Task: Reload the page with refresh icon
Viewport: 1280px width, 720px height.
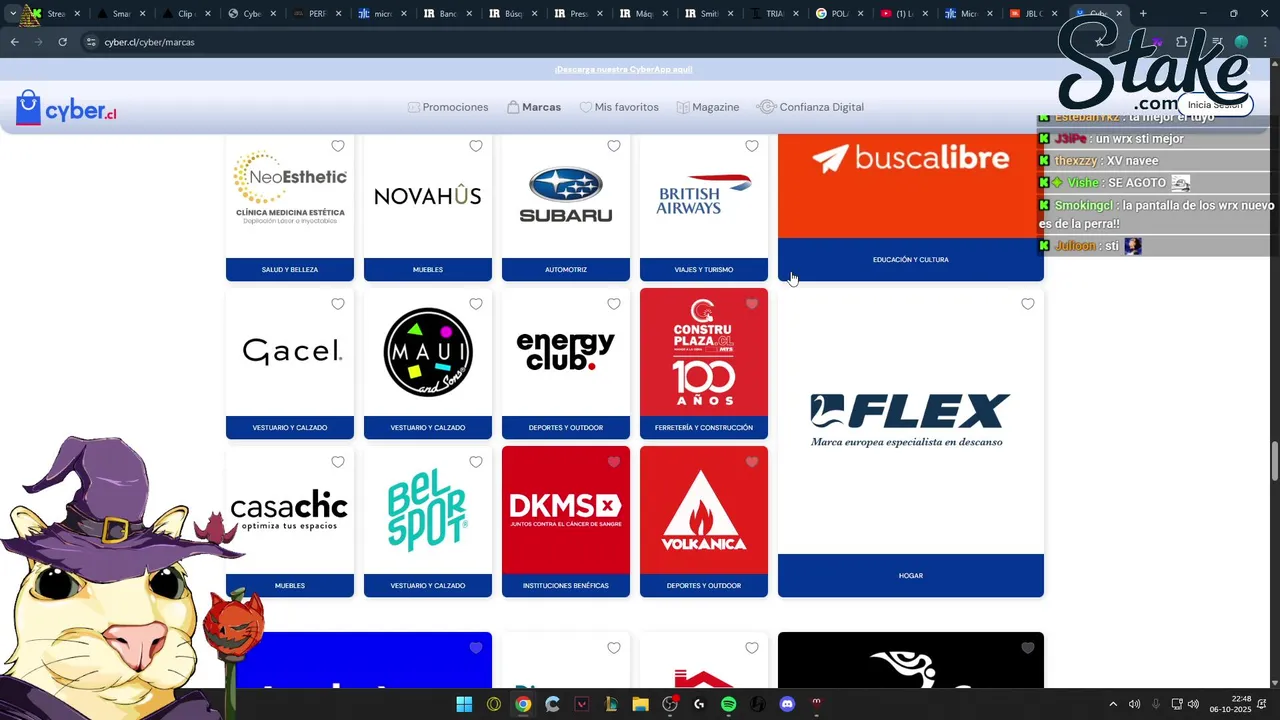Action: click(62, 42)
